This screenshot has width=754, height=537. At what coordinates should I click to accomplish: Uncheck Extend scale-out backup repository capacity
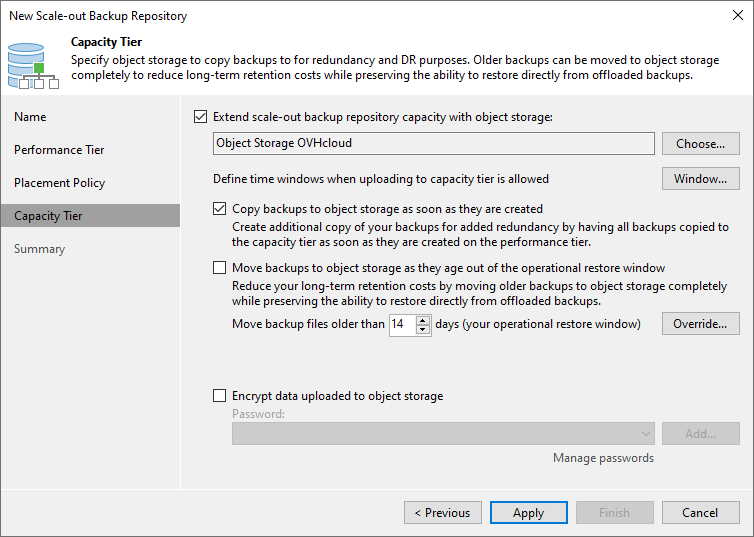tap(200, 117)
